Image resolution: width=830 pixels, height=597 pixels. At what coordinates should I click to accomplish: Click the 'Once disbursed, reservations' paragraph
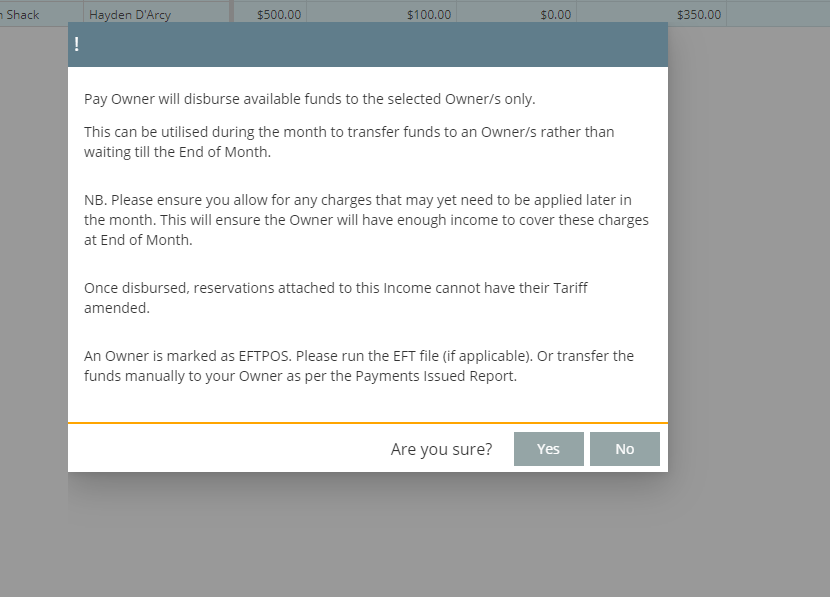335,297
